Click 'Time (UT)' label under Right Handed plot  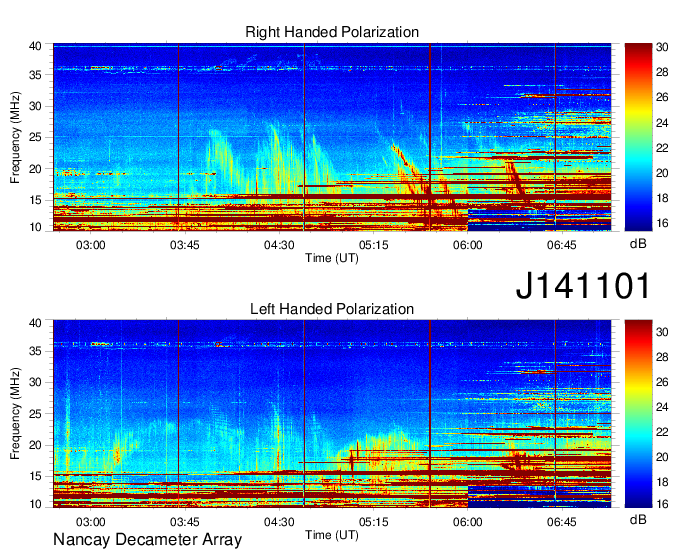coord(332,258)
